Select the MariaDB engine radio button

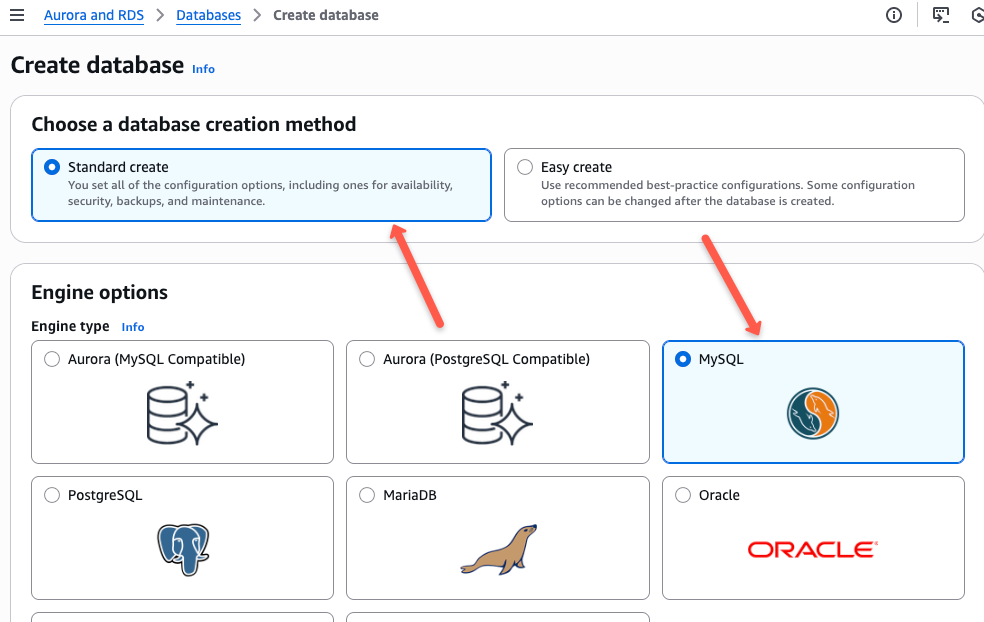point(367,495)
